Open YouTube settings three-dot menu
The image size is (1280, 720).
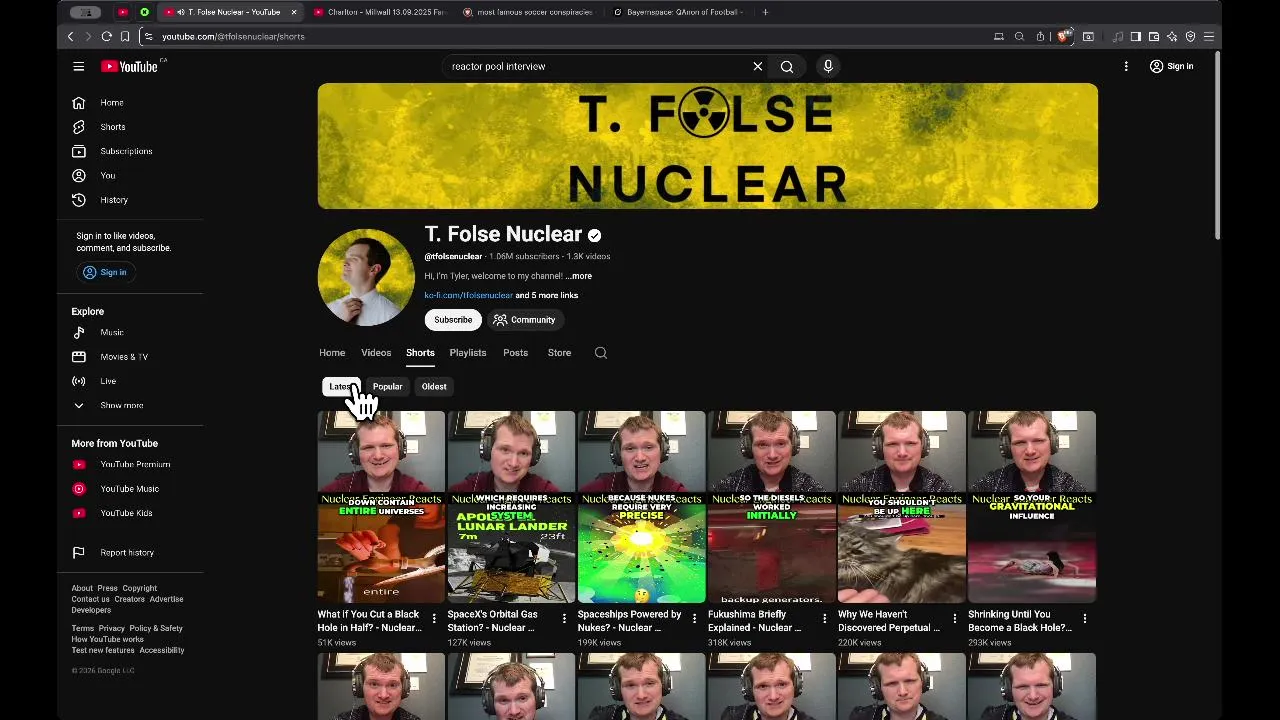point(1126,66)
